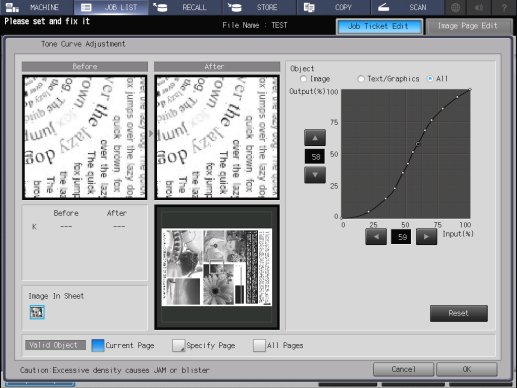This screenshot has width=517, height=388.
Task: Click the full page preview thumbnail
Action: click(x=217, y=267)
